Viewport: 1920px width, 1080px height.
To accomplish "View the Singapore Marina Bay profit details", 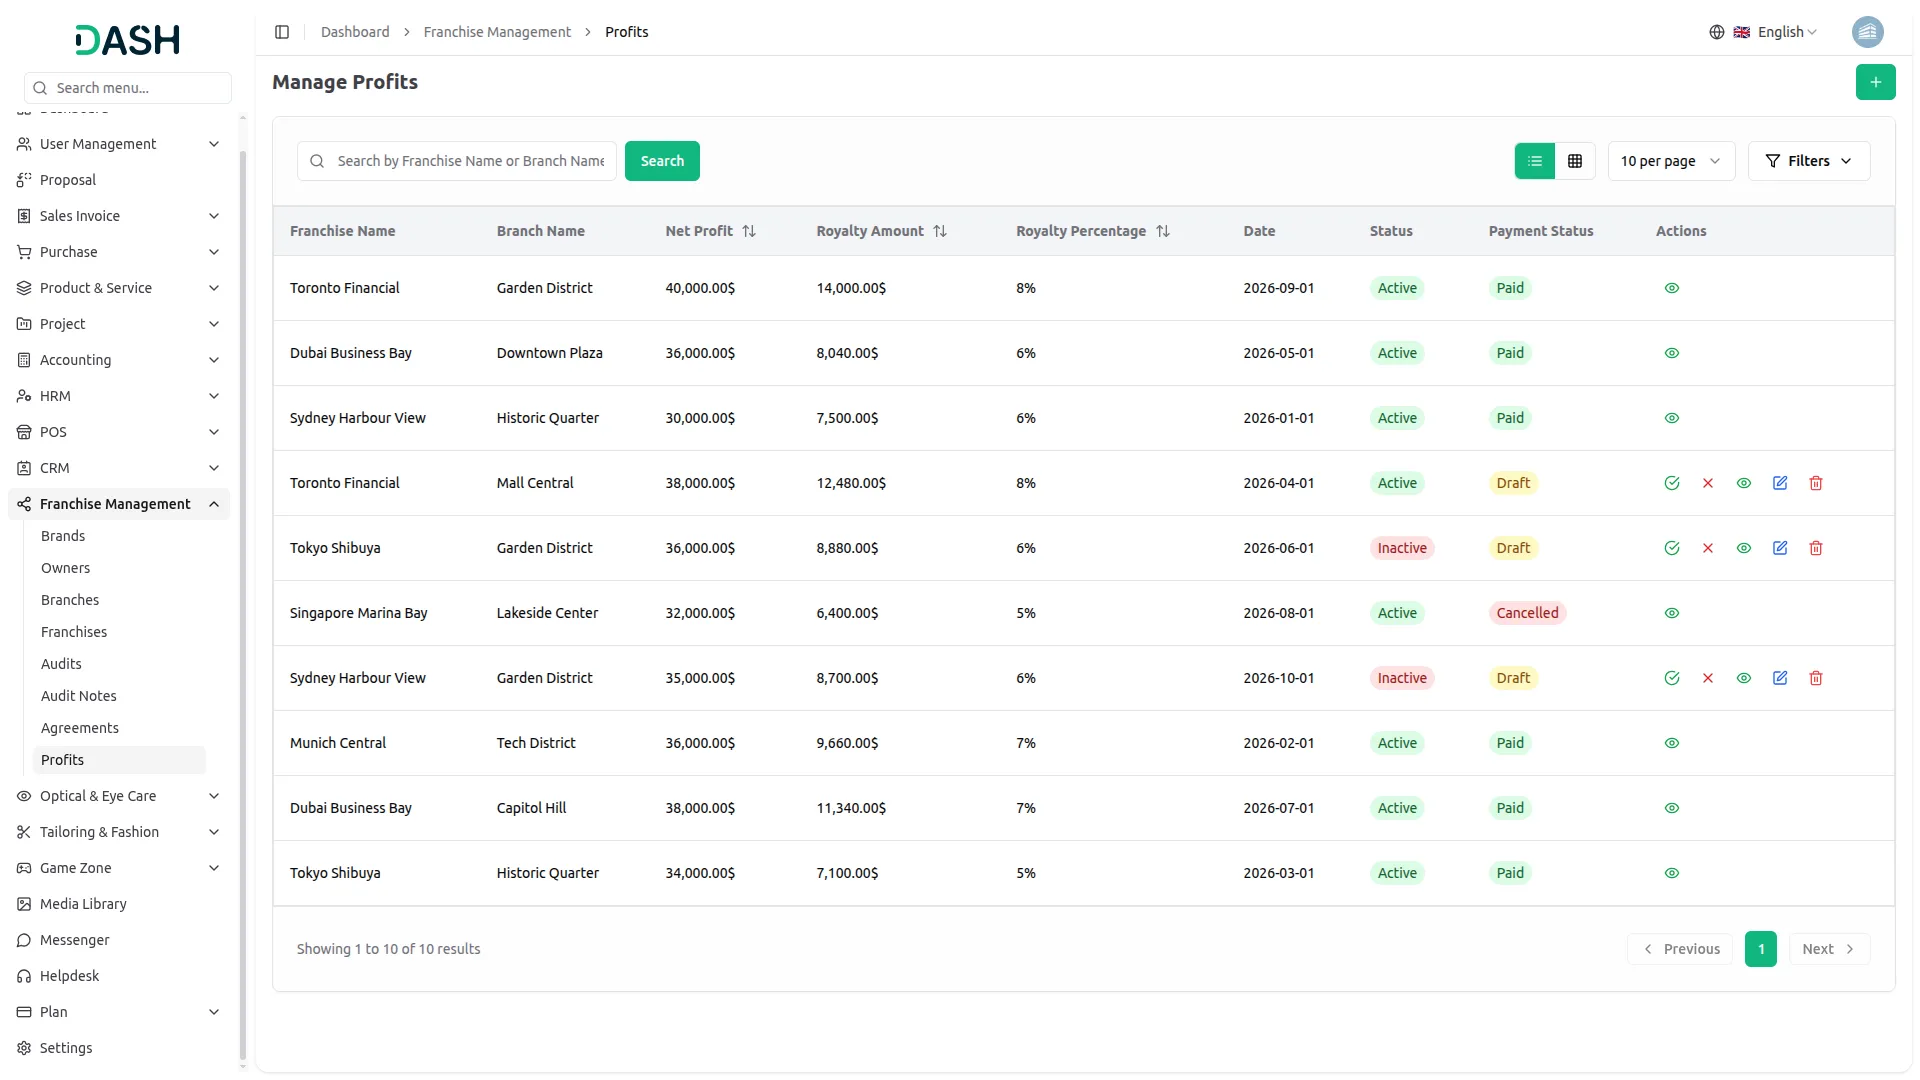I will 1671,613.
